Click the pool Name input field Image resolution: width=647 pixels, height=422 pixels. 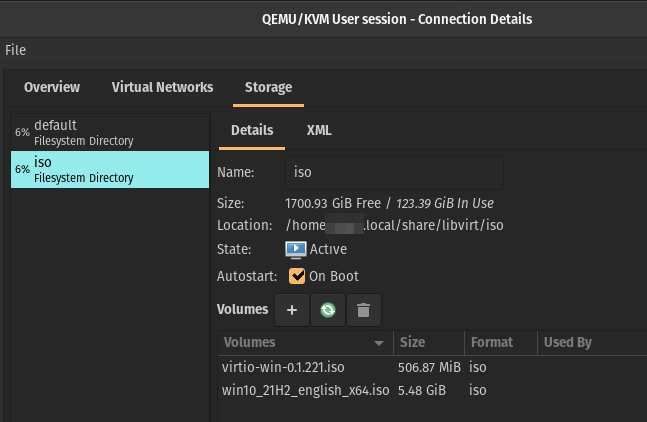click(x=394, y=172)
